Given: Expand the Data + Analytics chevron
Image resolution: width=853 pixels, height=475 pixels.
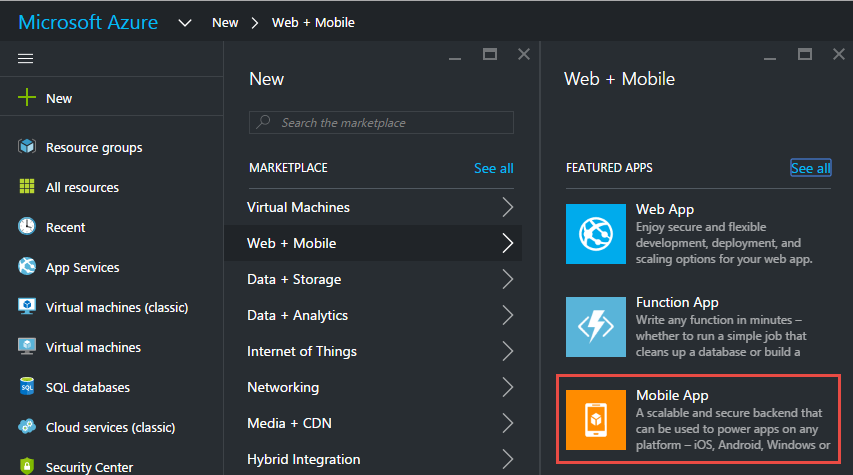Looking at the screenshot, I should (x=507, y=315).
